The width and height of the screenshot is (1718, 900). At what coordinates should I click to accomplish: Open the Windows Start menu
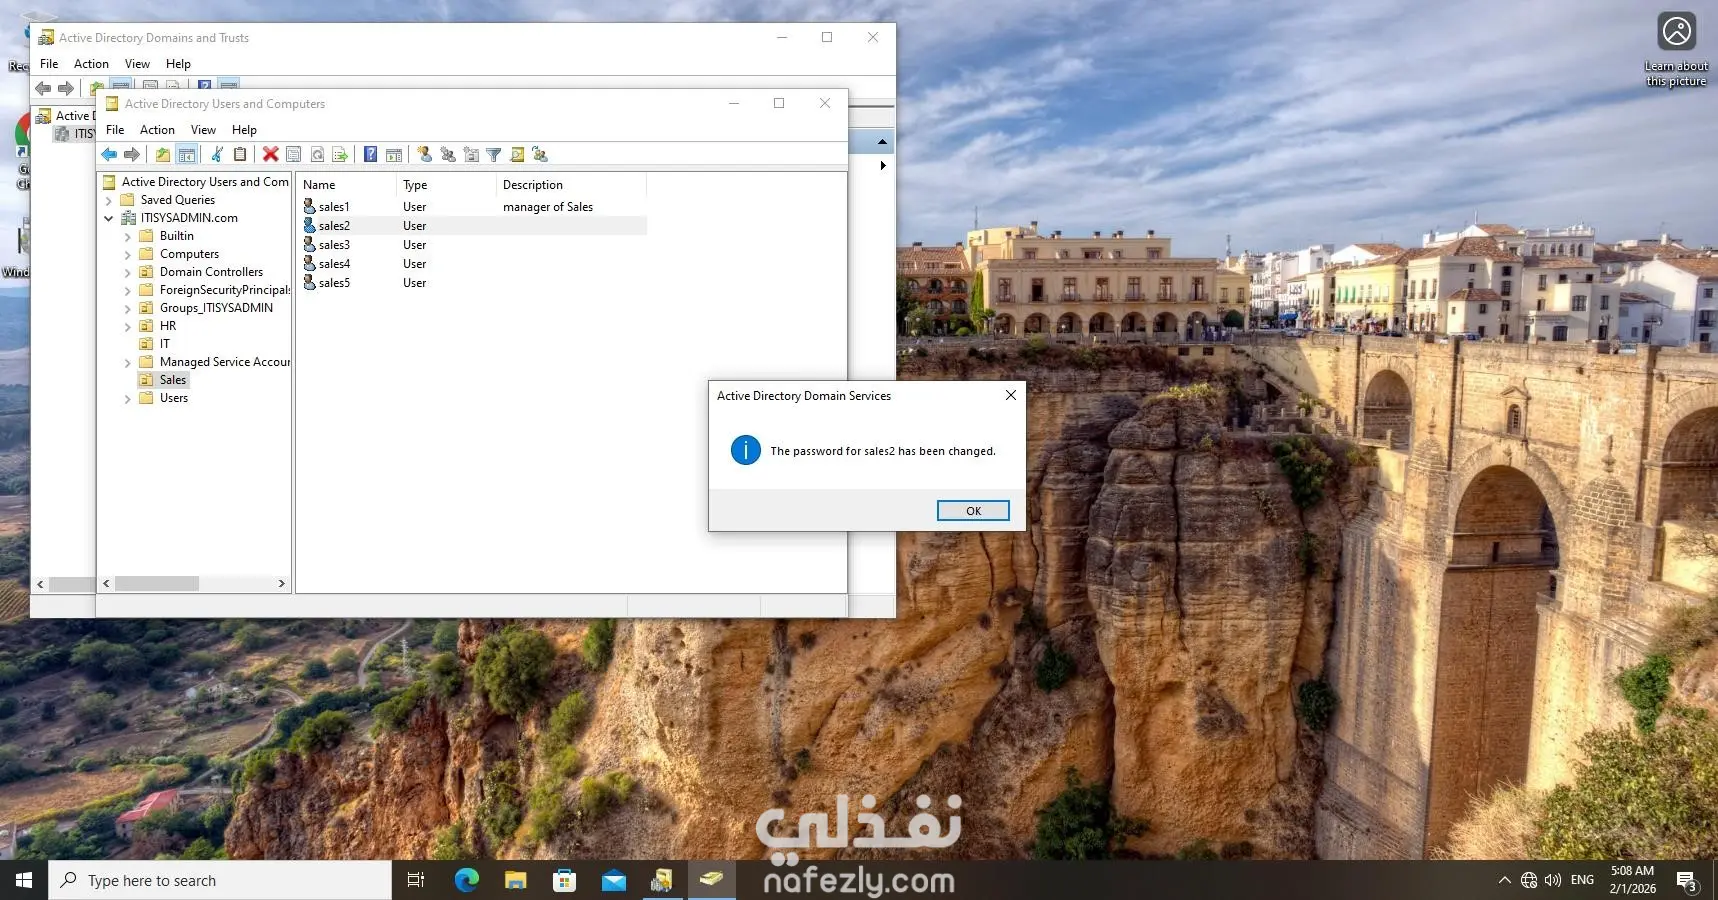pyautogui.click(x=24, y=880)
